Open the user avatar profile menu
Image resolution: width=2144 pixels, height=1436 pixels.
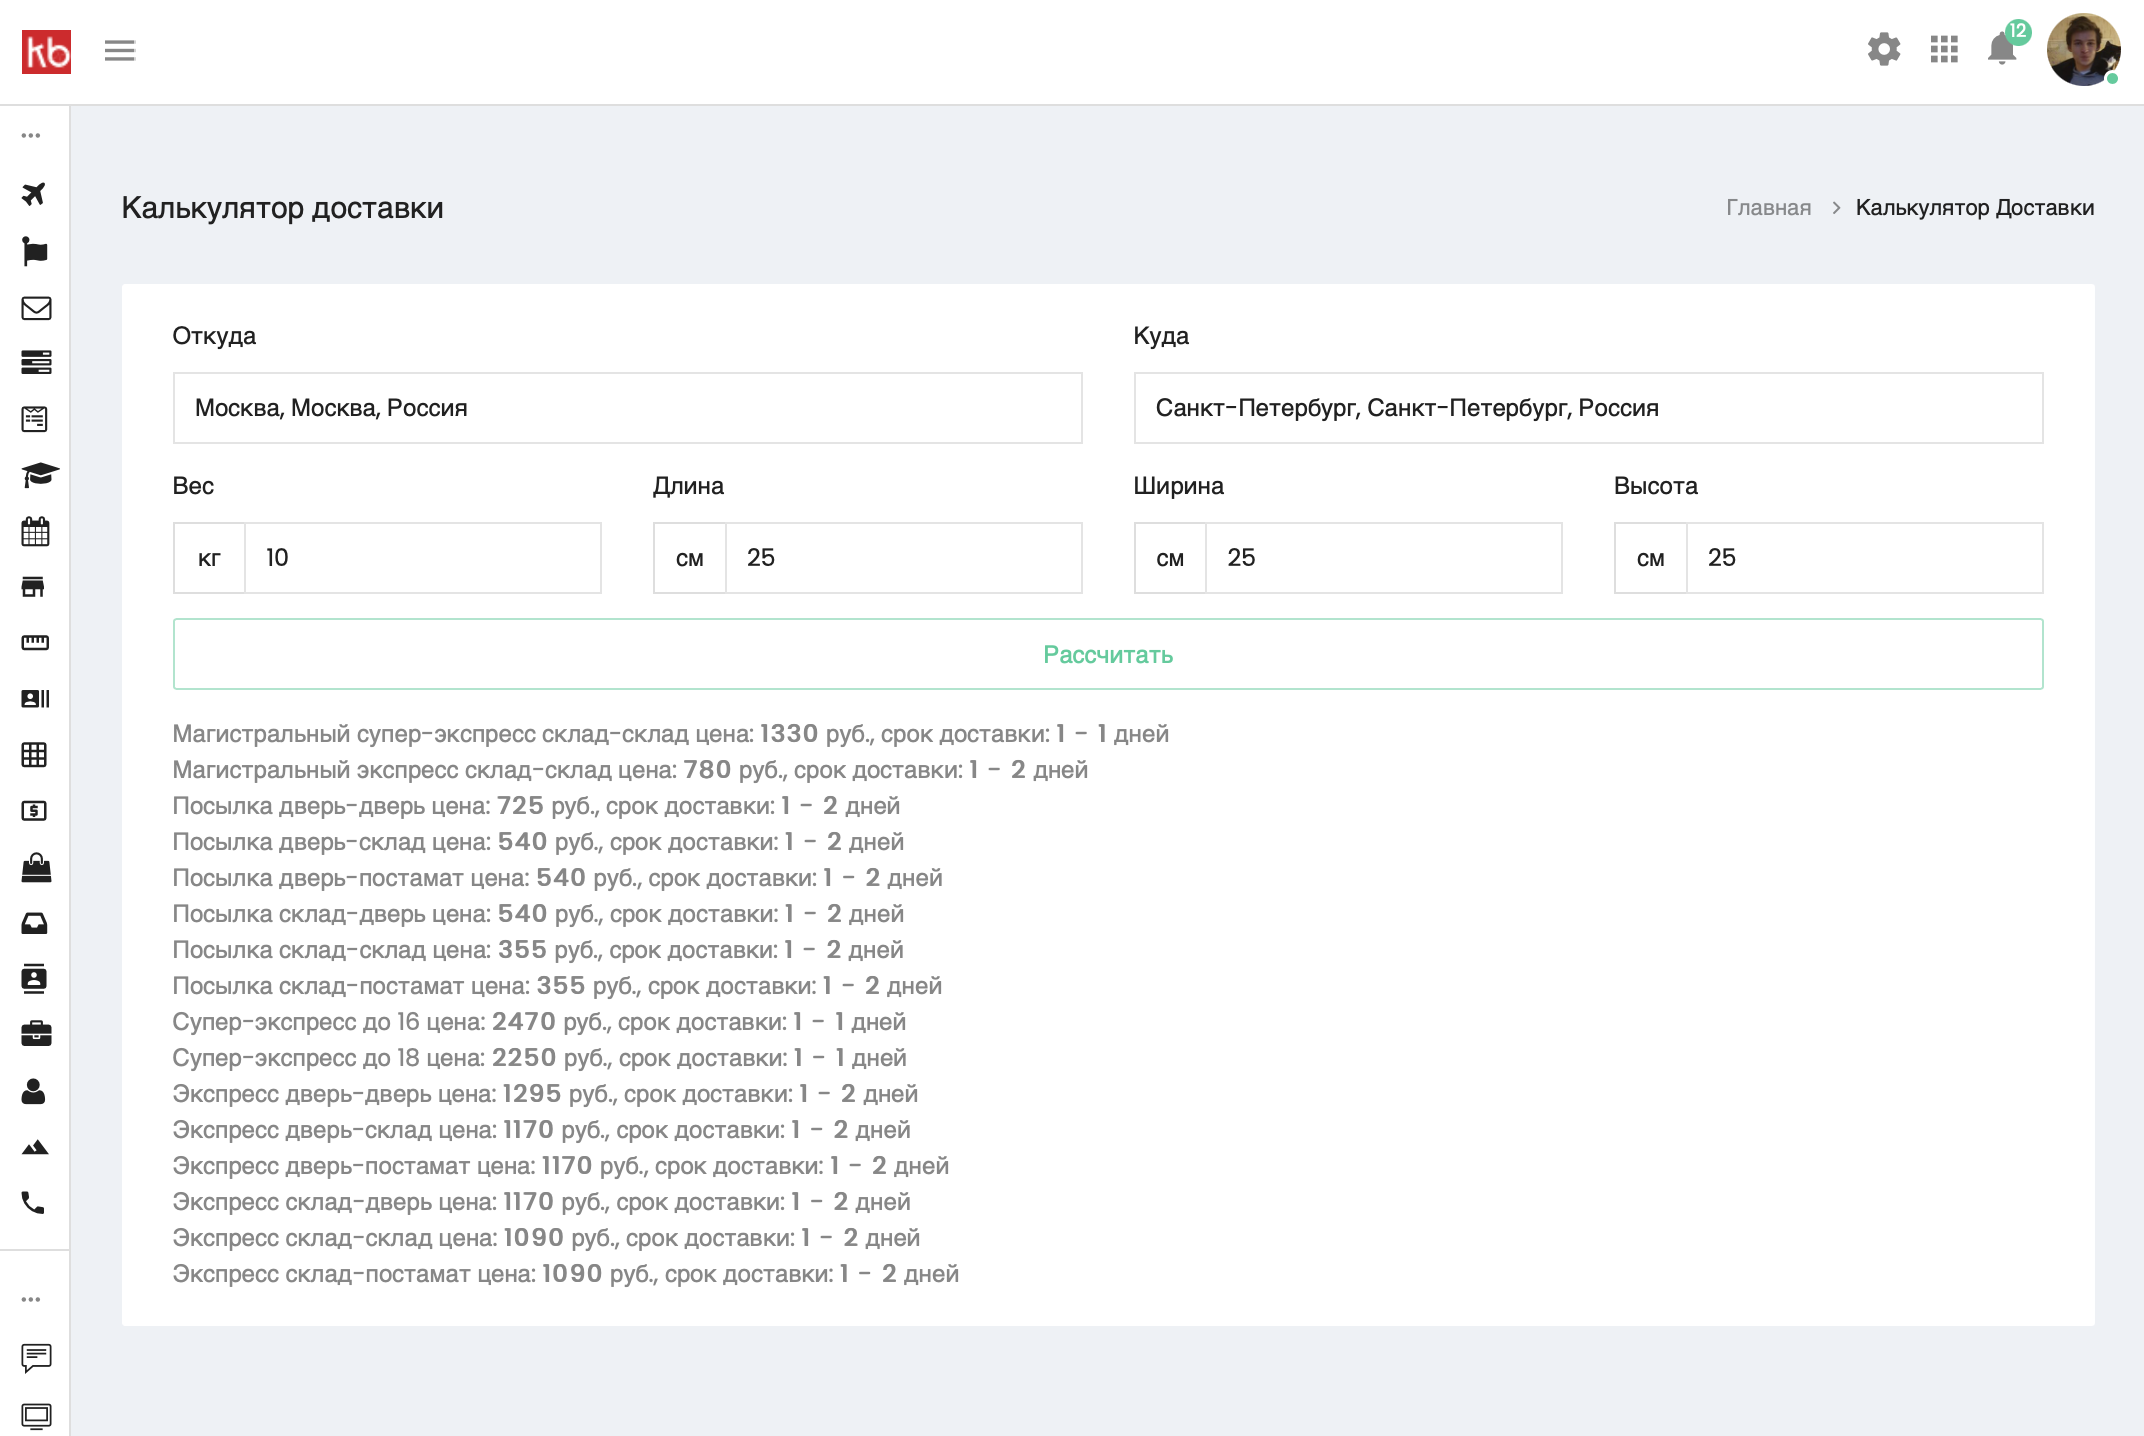pyautogui.click(x=2083, y=49)
